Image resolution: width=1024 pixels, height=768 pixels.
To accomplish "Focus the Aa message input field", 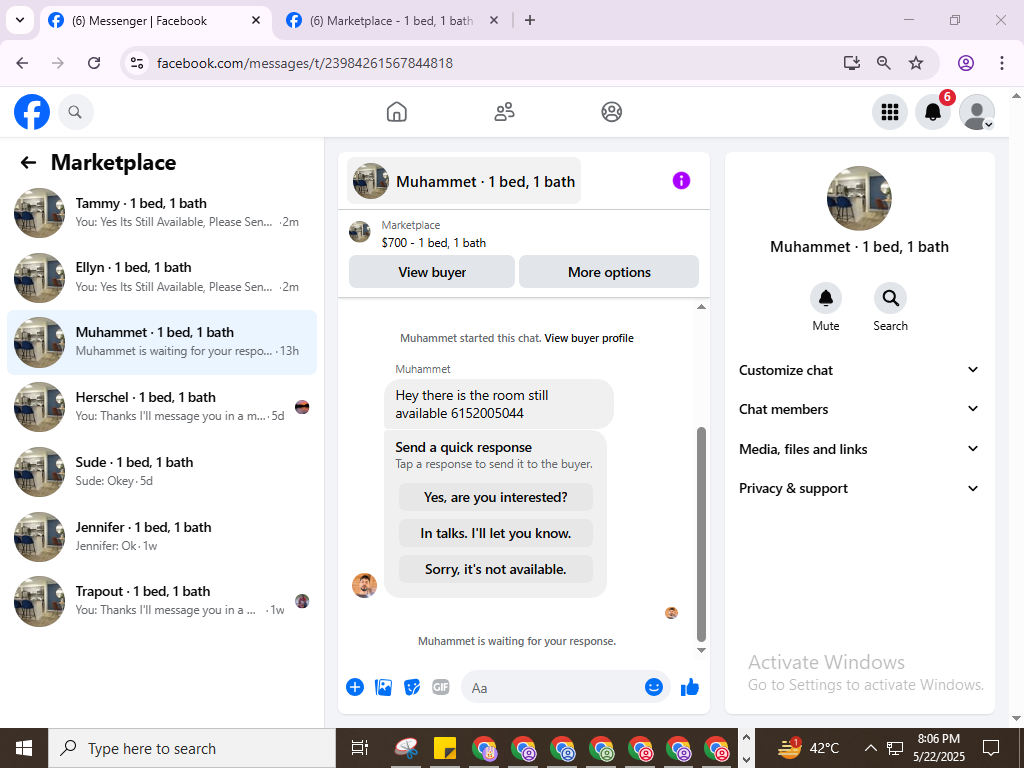I will point(555,688).
